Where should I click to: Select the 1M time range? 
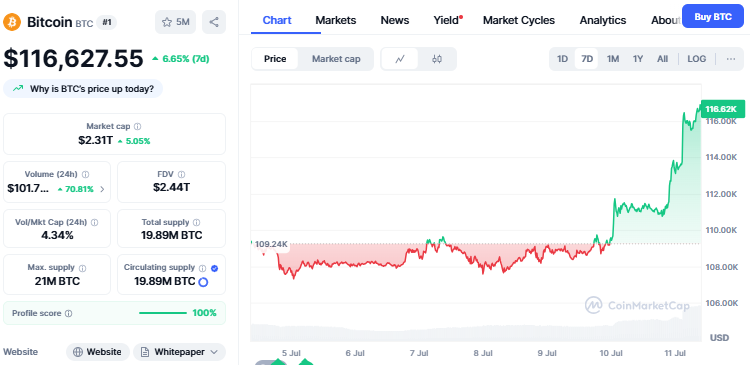point(613,59)
